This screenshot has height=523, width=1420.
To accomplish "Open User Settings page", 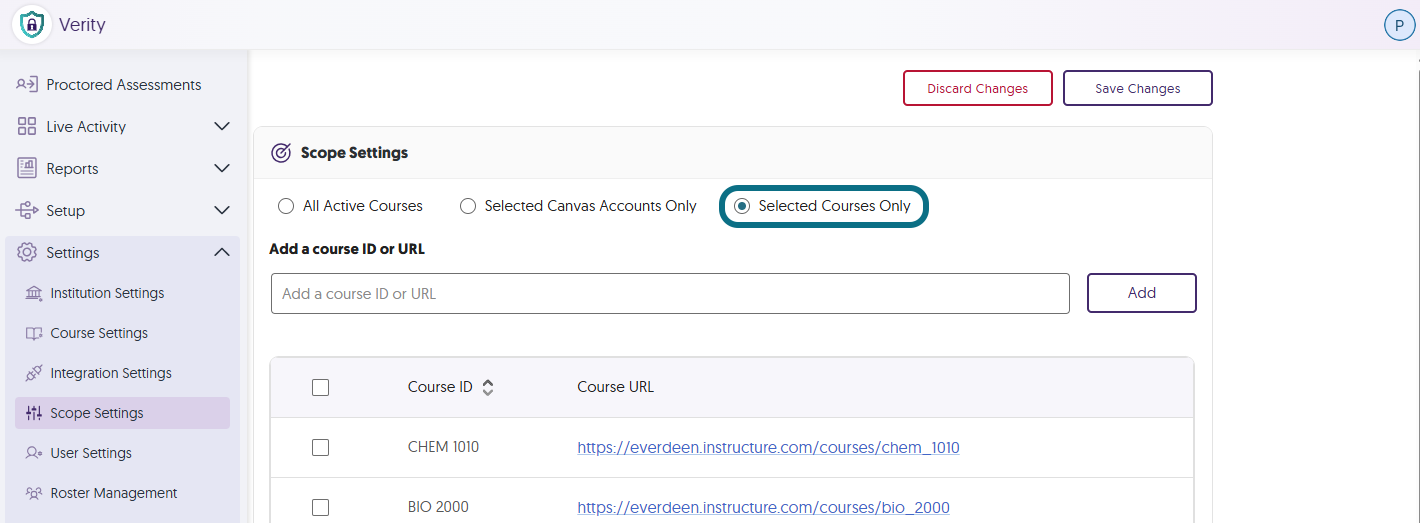I will 91,453.
